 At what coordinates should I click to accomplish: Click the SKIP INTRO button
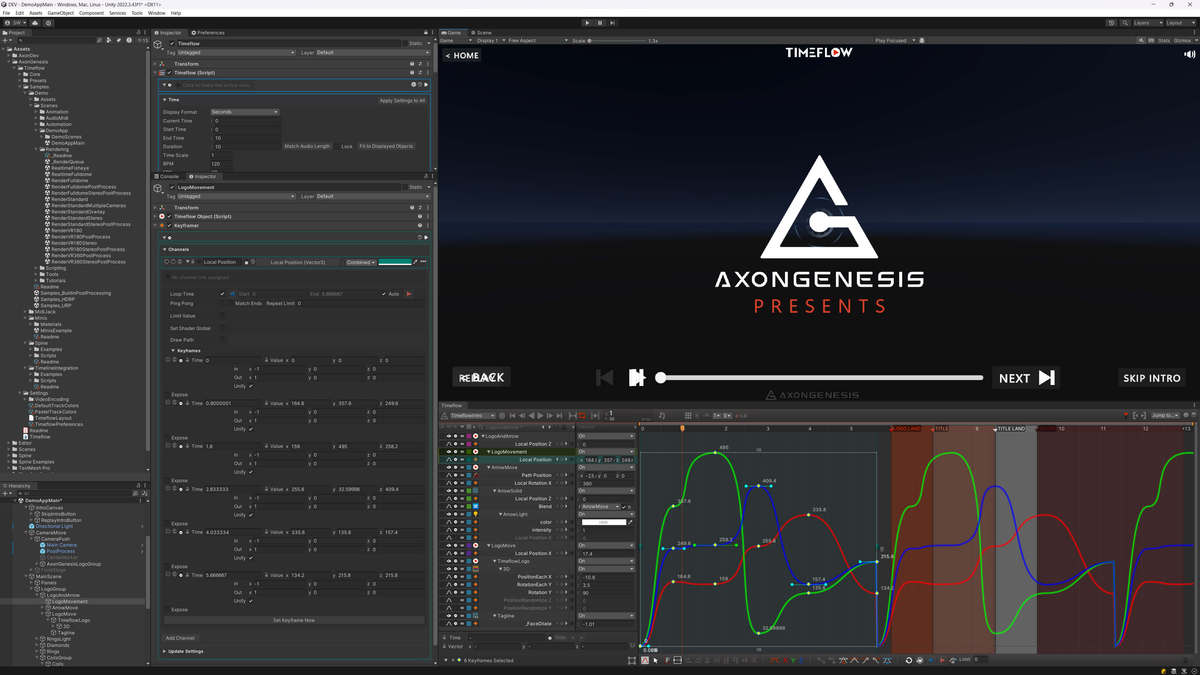coord(1151,378)
